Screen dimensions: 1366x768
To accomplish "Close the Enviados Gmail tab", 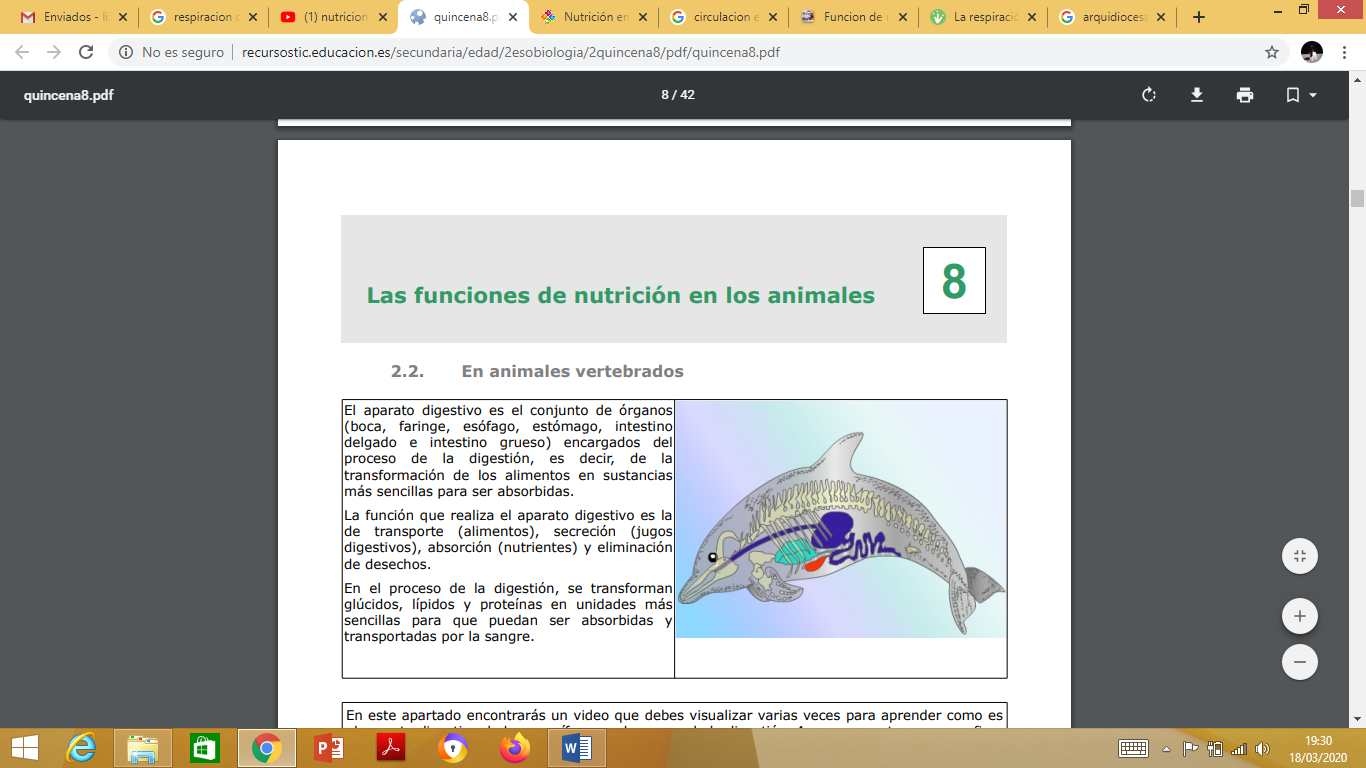I will [122, 17].
